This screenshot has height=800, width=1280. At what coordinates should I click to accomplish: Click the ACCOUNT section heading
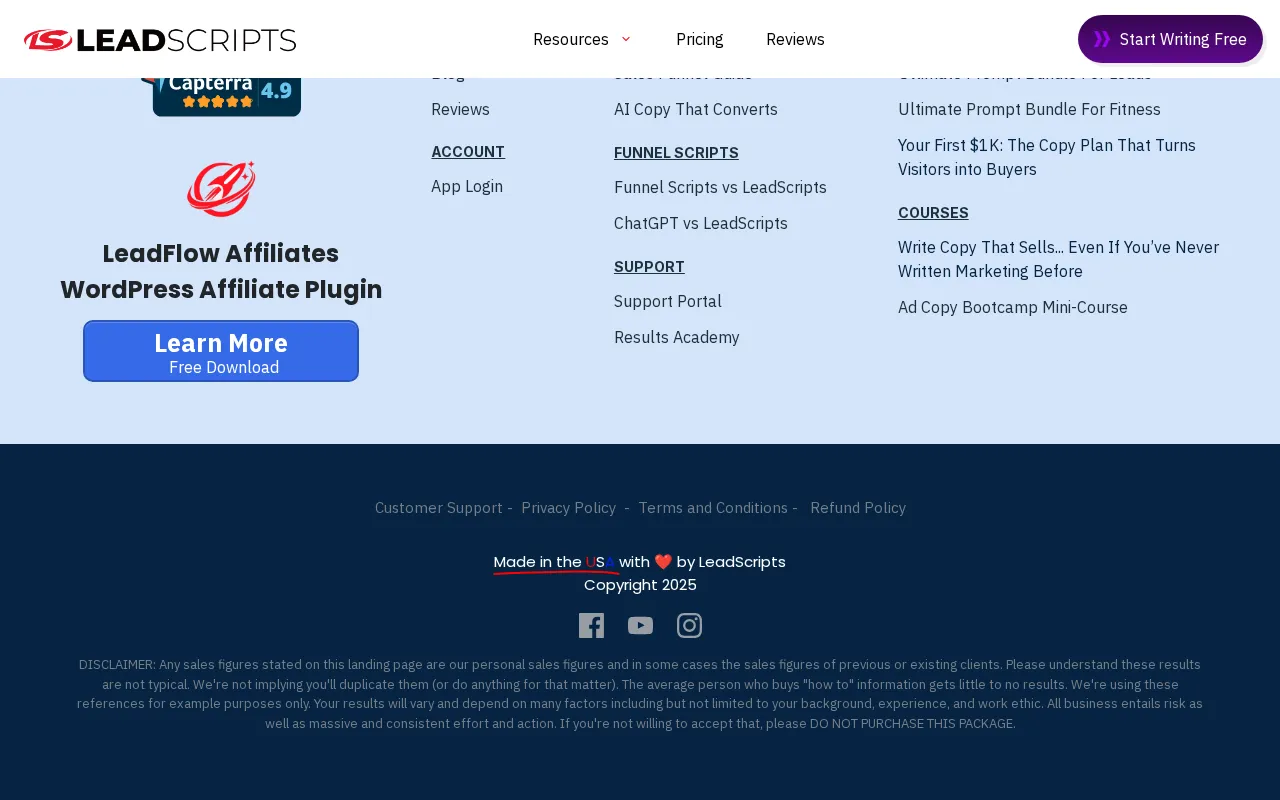click(x=467, y=151)
